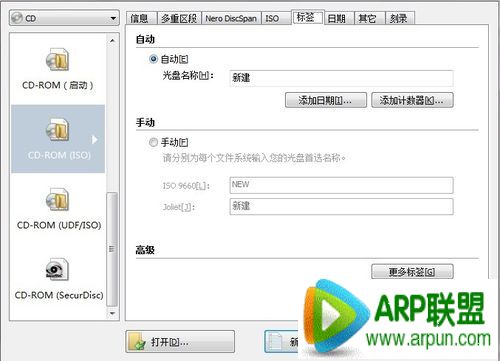Switch to the 信息 tab
This screenshot has width=500, height=361.
coord(140,18)
